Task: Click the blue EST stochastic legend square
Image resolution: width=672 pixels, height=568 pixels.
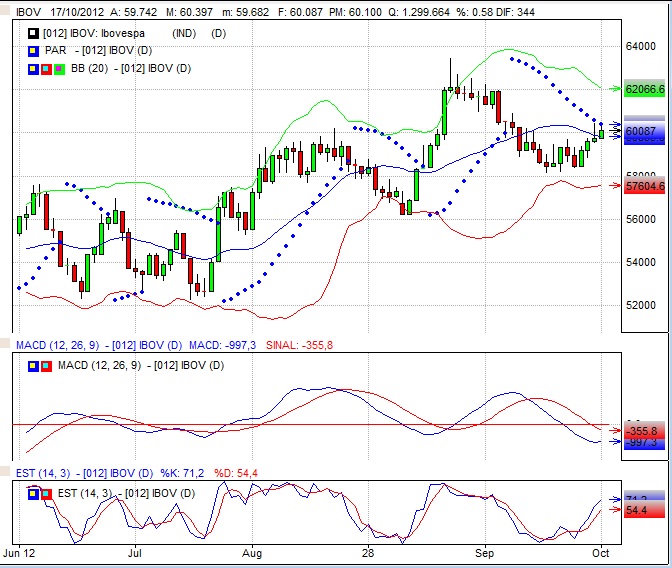Action: coord(34,493)
